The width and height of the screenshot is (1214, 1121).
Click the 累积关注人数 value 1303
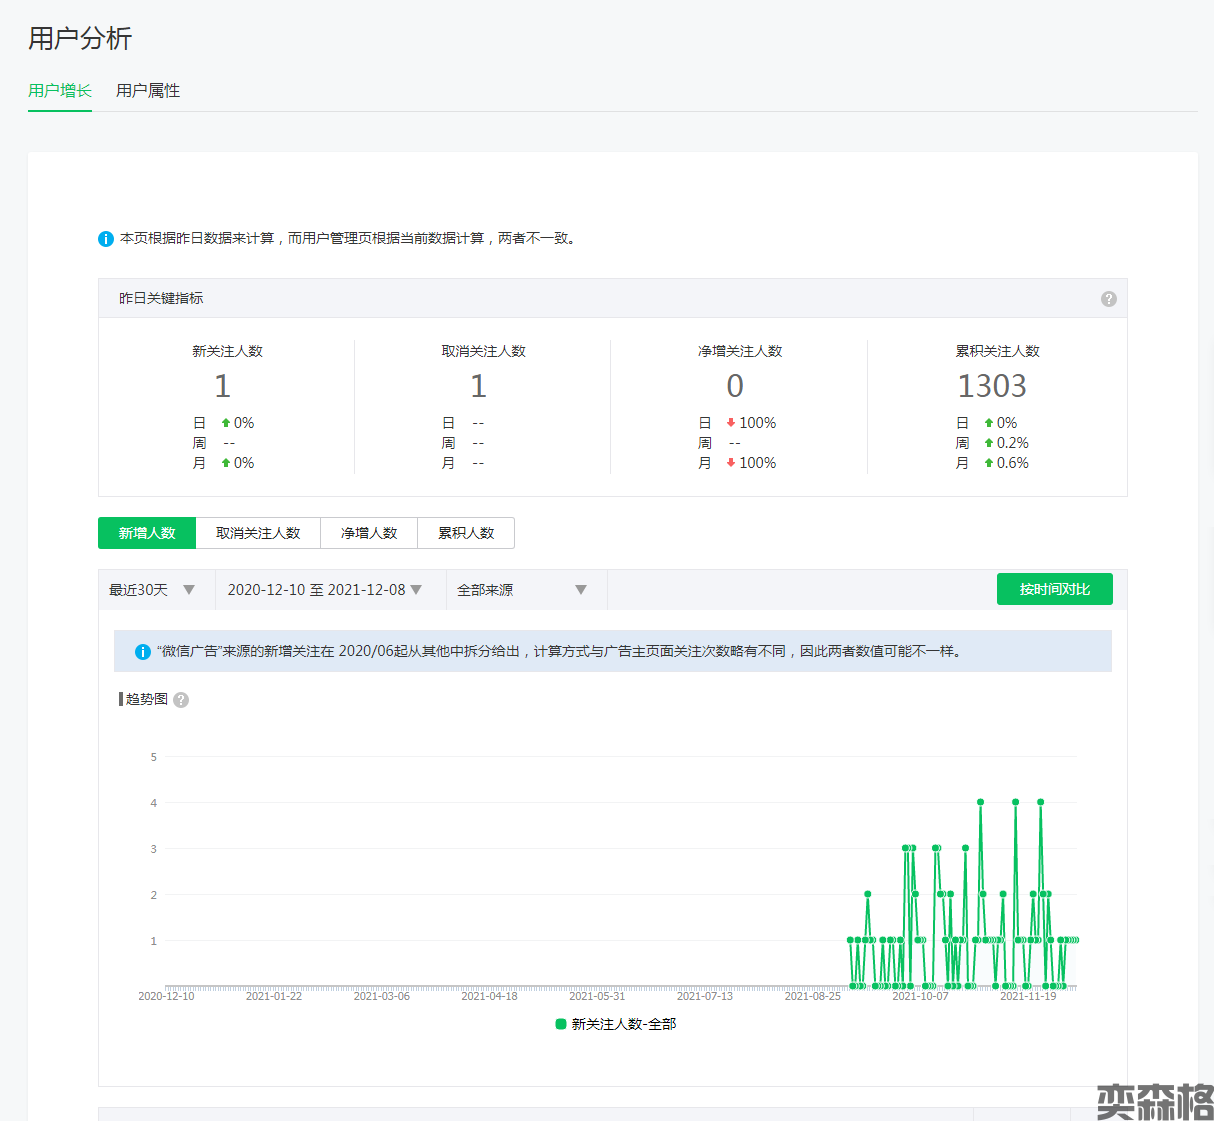(992, 386)
